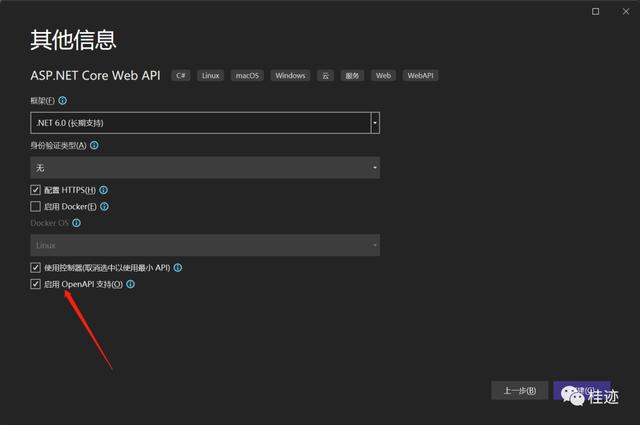The image size is (640, 425).
Task: Go back with 上一步 button
Action: 519,391
